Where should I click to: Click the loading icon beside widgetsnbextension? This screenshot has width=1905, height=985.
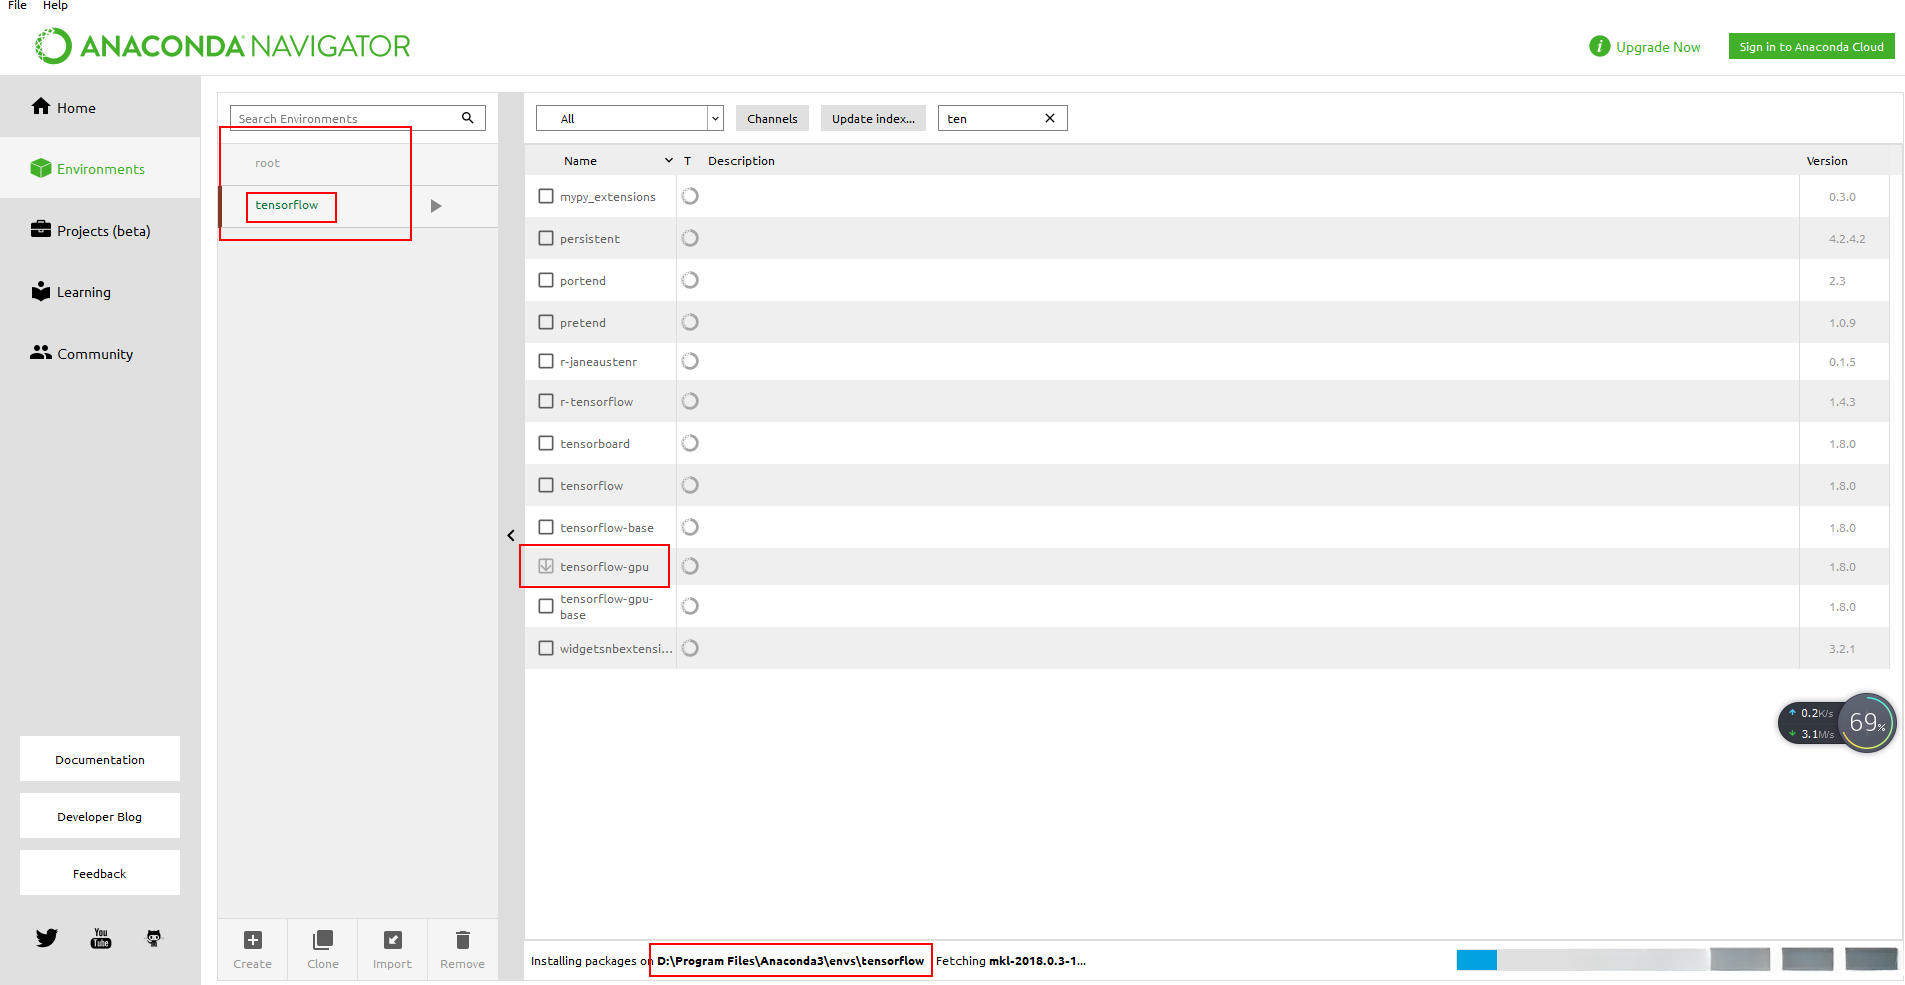click(690, 648)
